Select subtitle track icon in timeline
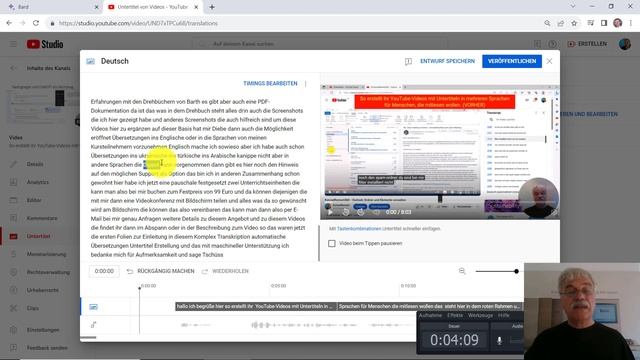640x360 pixels. point(93,307)
